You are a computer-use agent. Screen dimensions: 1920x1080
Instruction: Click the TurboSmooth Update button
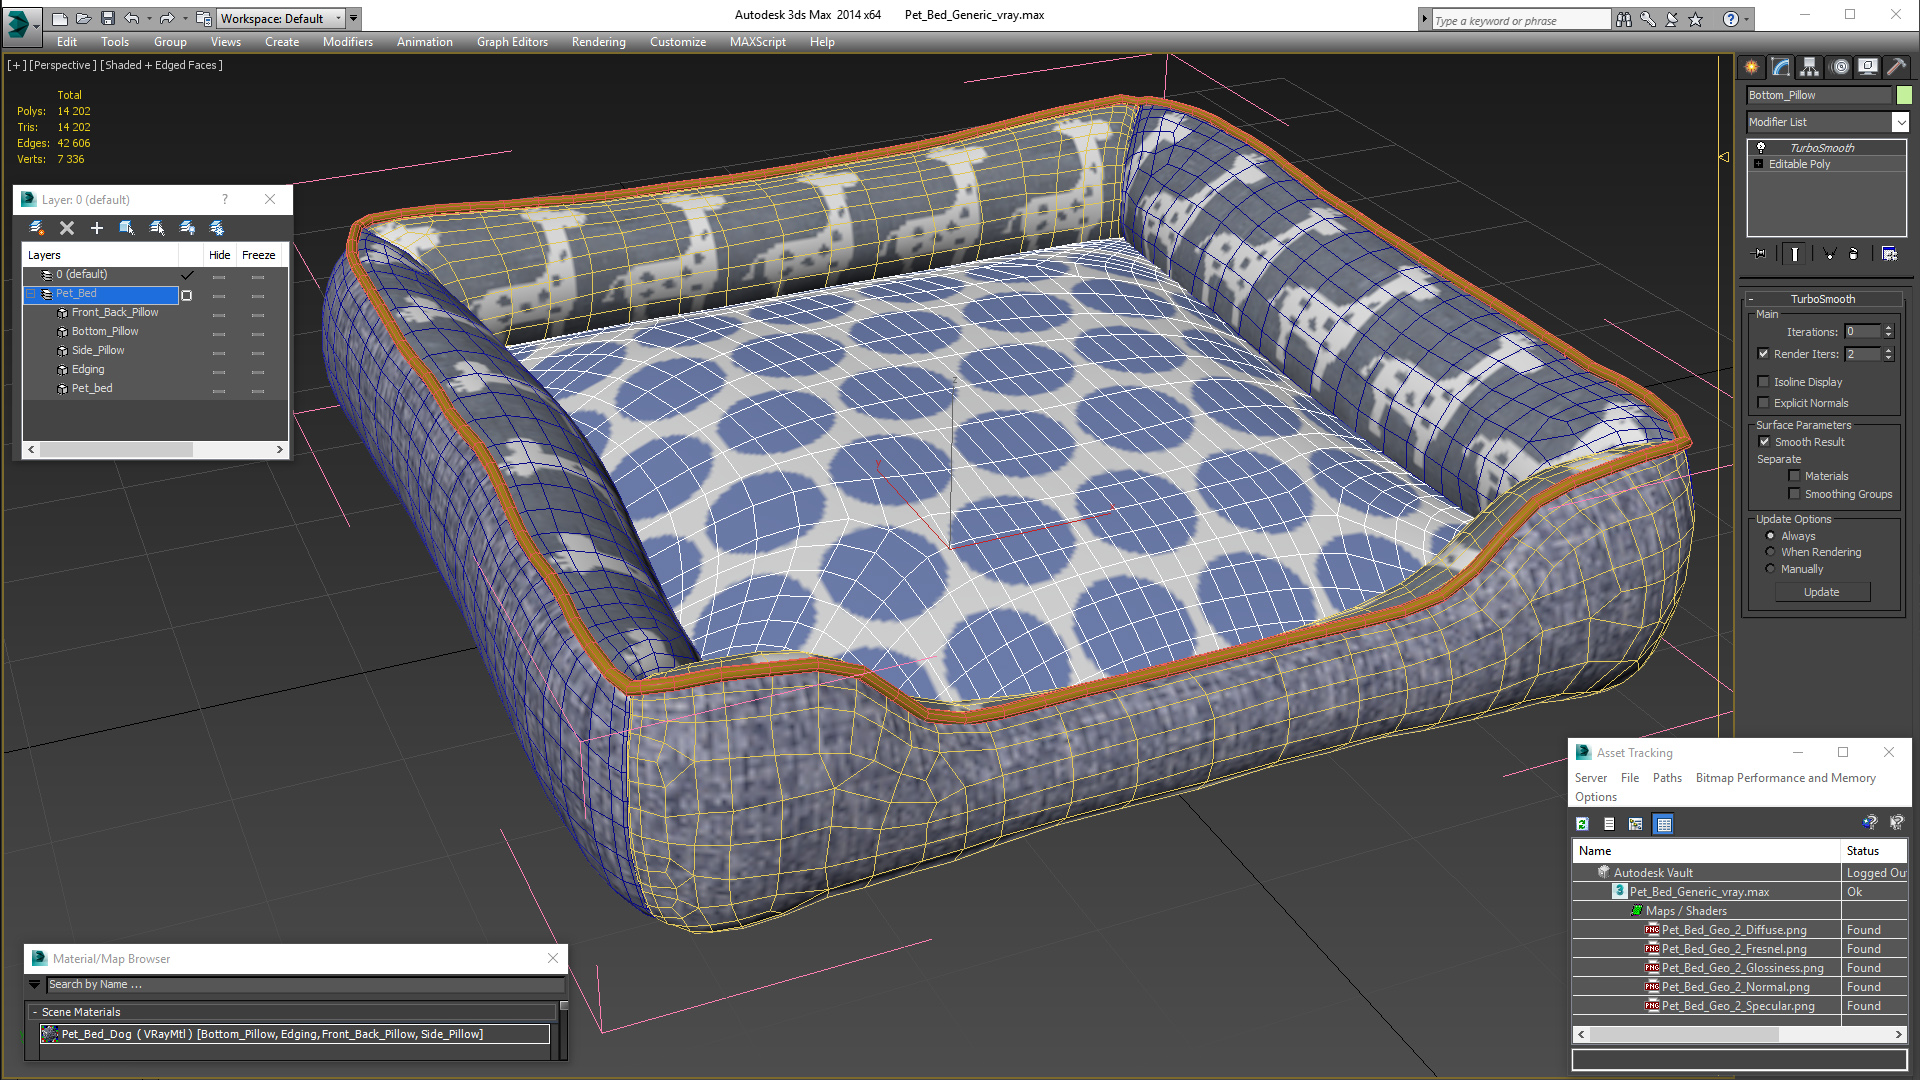click(x=1821, y=592)
